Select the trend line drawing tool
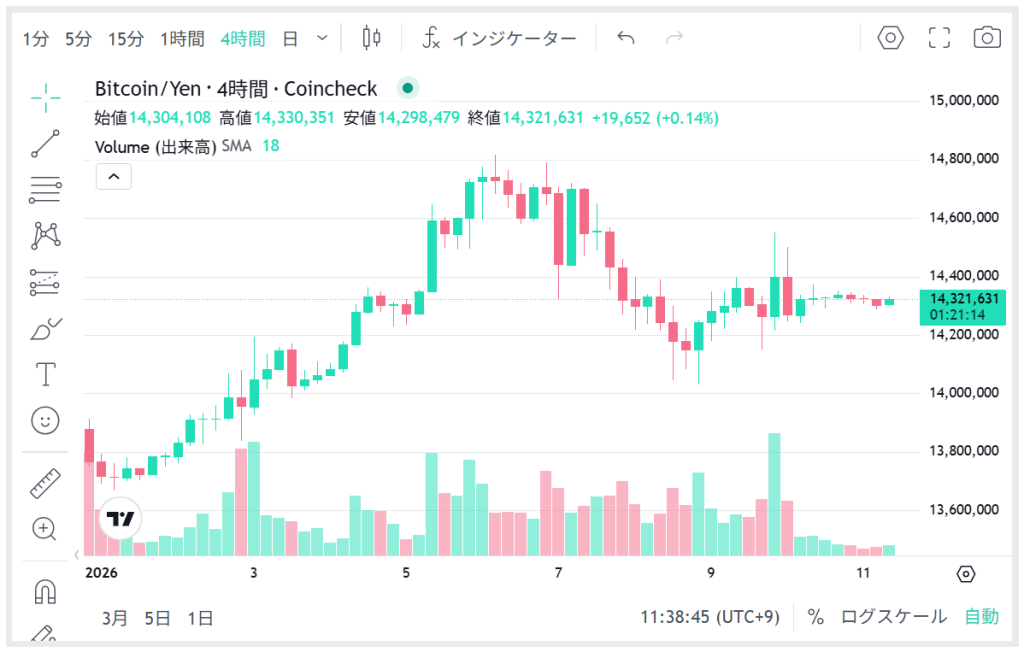Image resolution: width=1024 pixels, height=652 pixels. [46, 143]
